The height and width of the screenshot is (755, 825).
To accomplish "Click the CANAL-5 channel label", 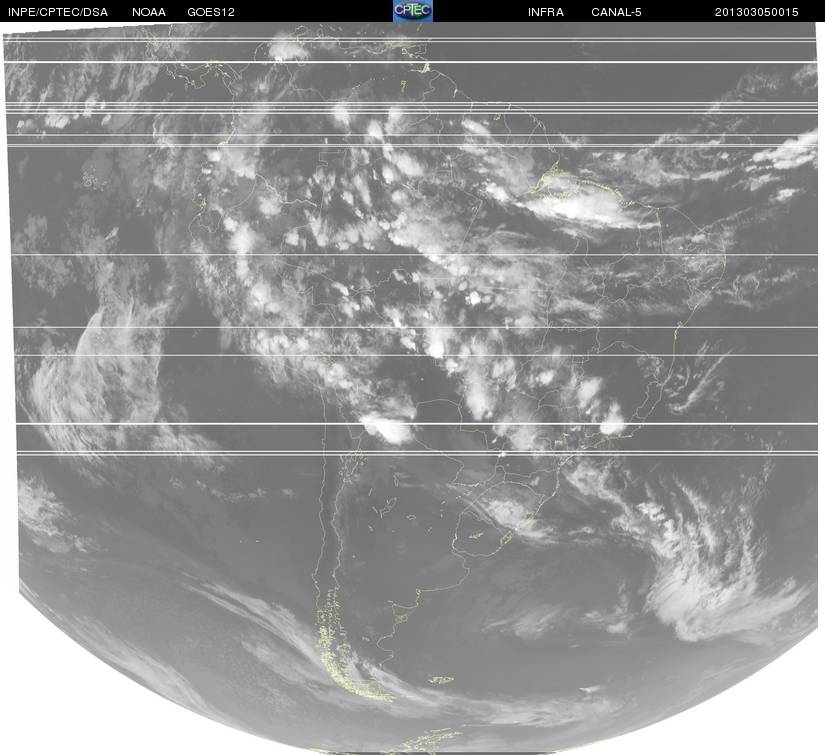I will click(x=616, y=12).
